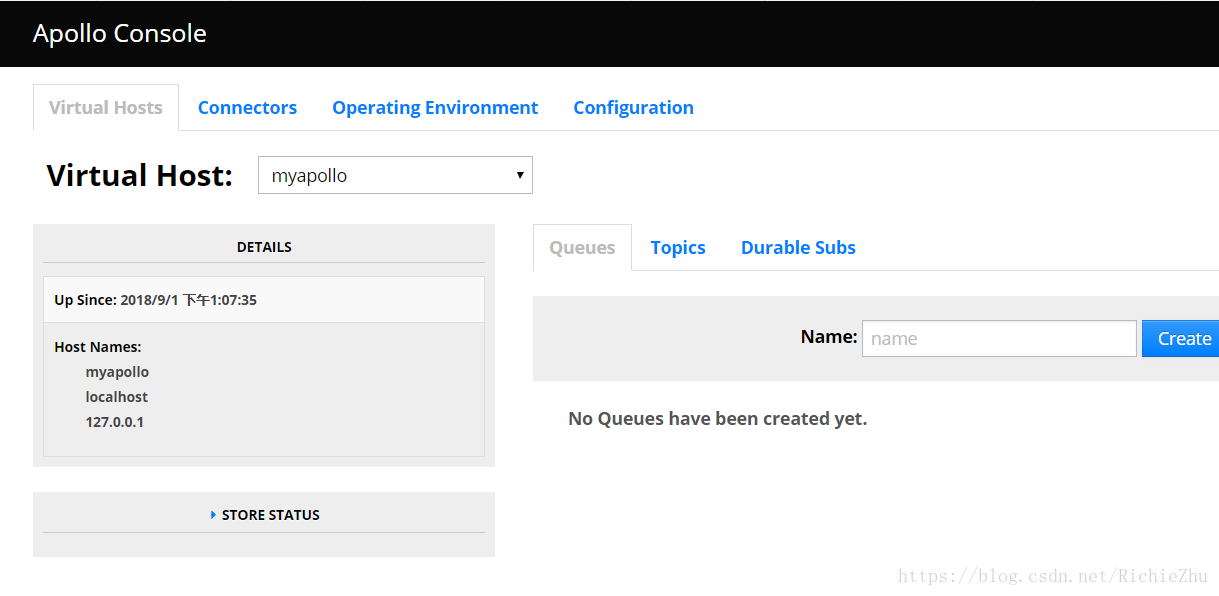Switch to the Topics tab
The width and height of the screenshot is (1219, 596).
point(678,248)
